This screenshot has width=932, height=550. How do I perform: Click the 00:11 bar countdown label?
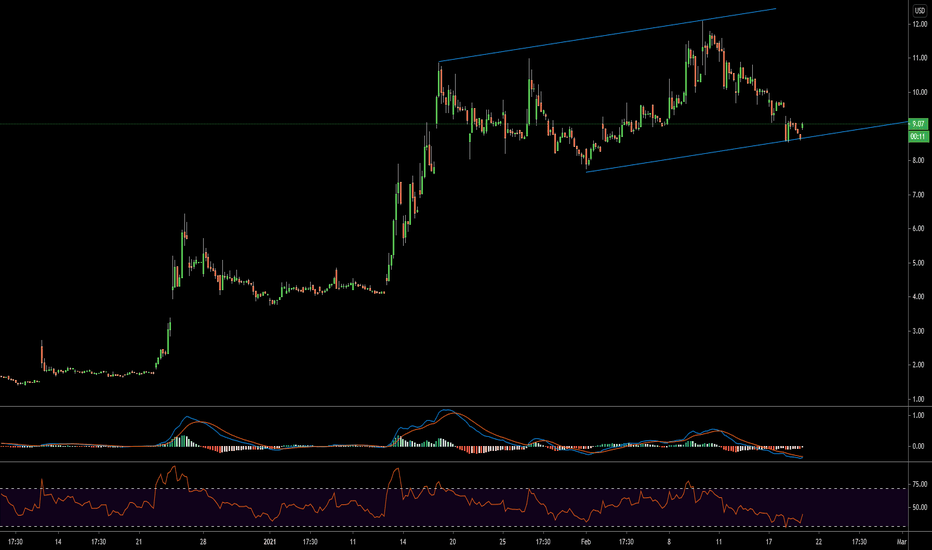[918, 137]
